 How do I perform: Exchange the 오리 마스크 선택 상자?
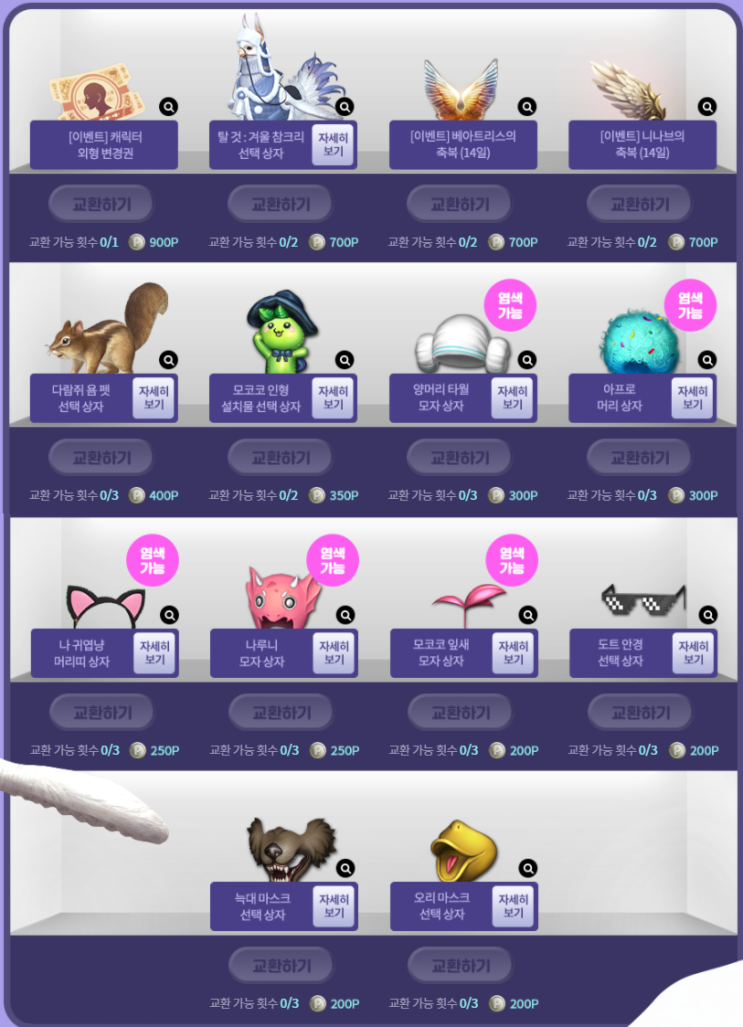pyautogui.click(x=461, y=966)
